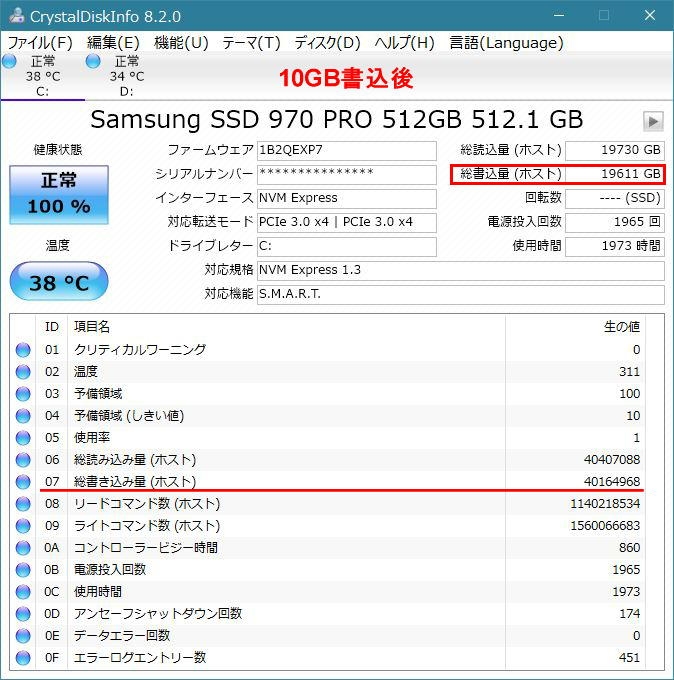Viewport: 674px width, 680px height.
Task: Click the 正常 100 % health status button
Action: coord(59,194)
